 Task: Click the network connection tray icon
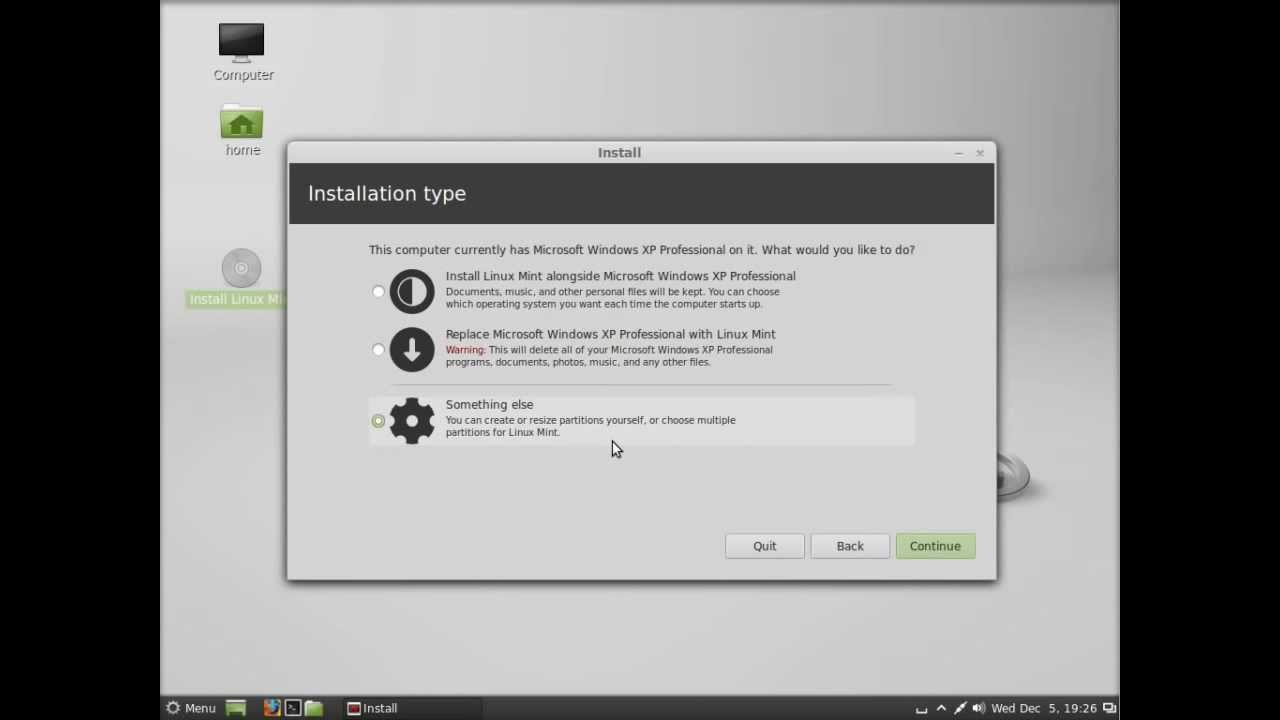coord(960,708)
